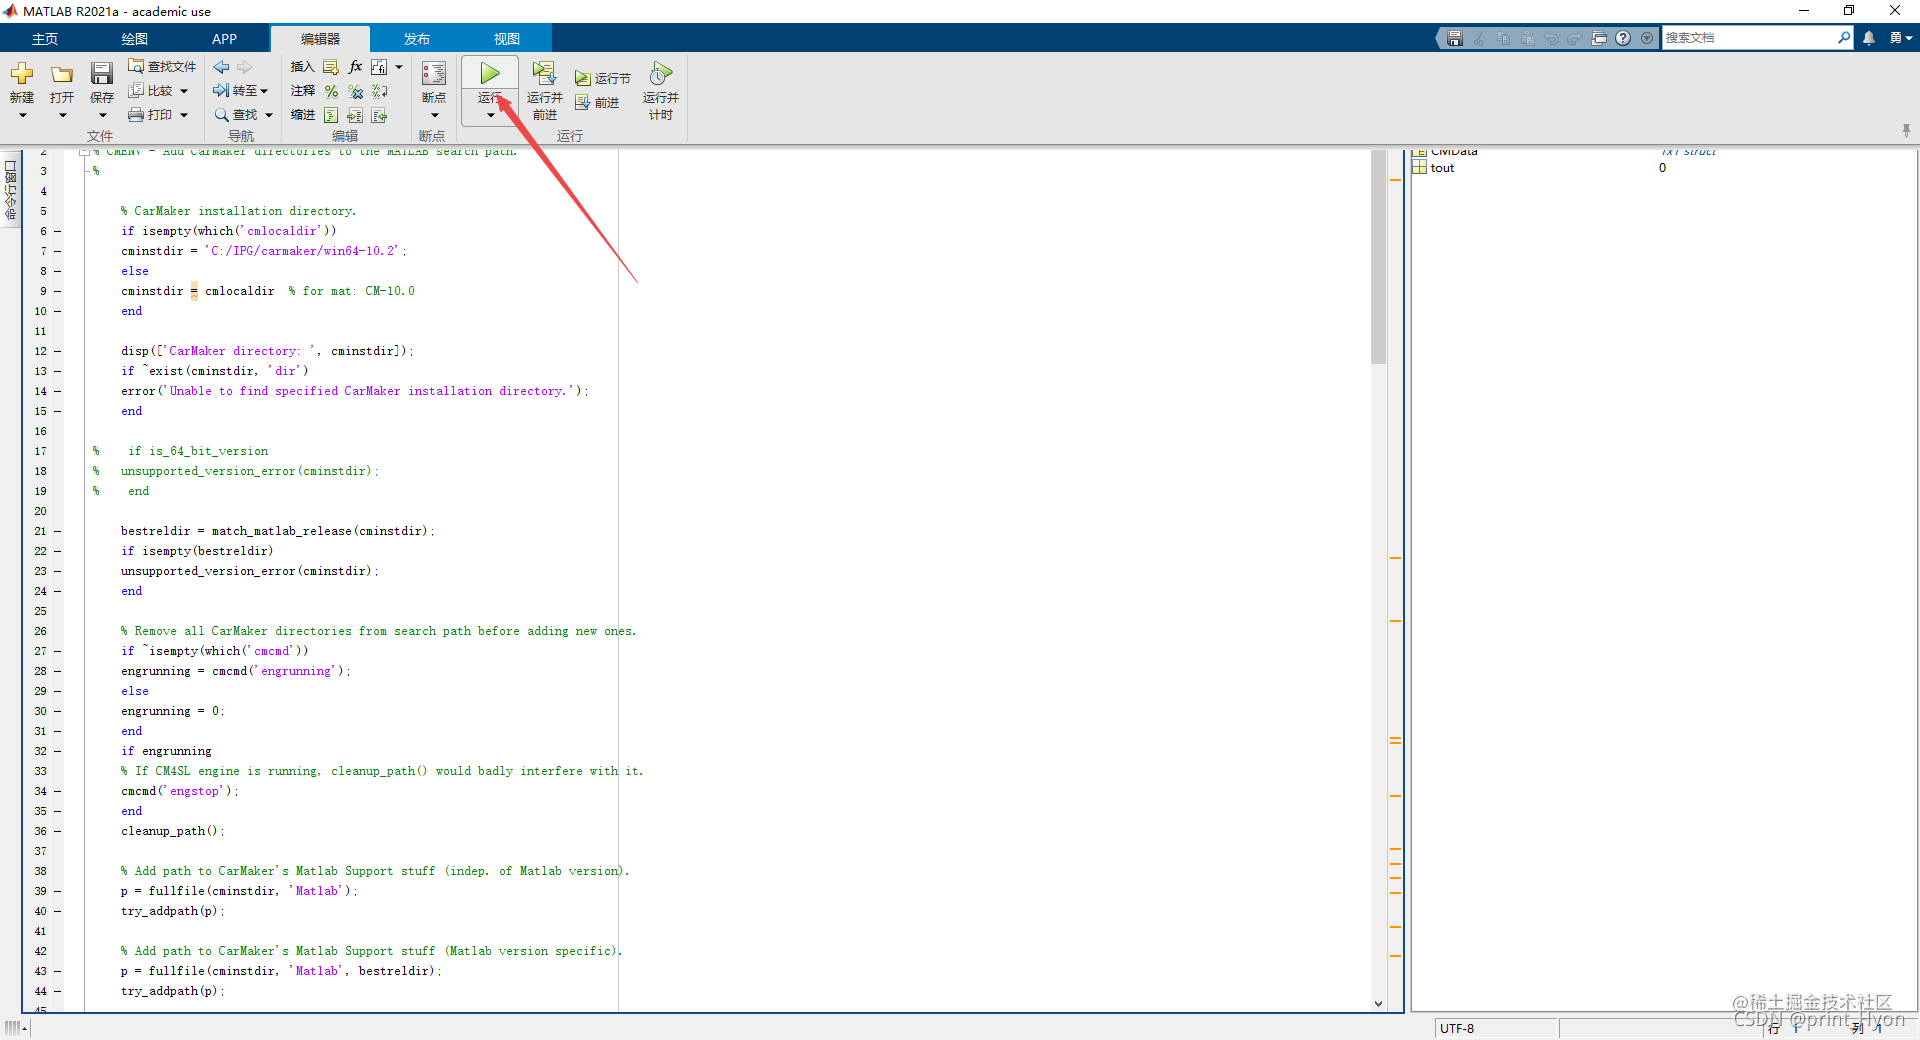Click the green percent comment icon
Viewport: 1920px width, 1040px height.
click(x=331, y=91)
